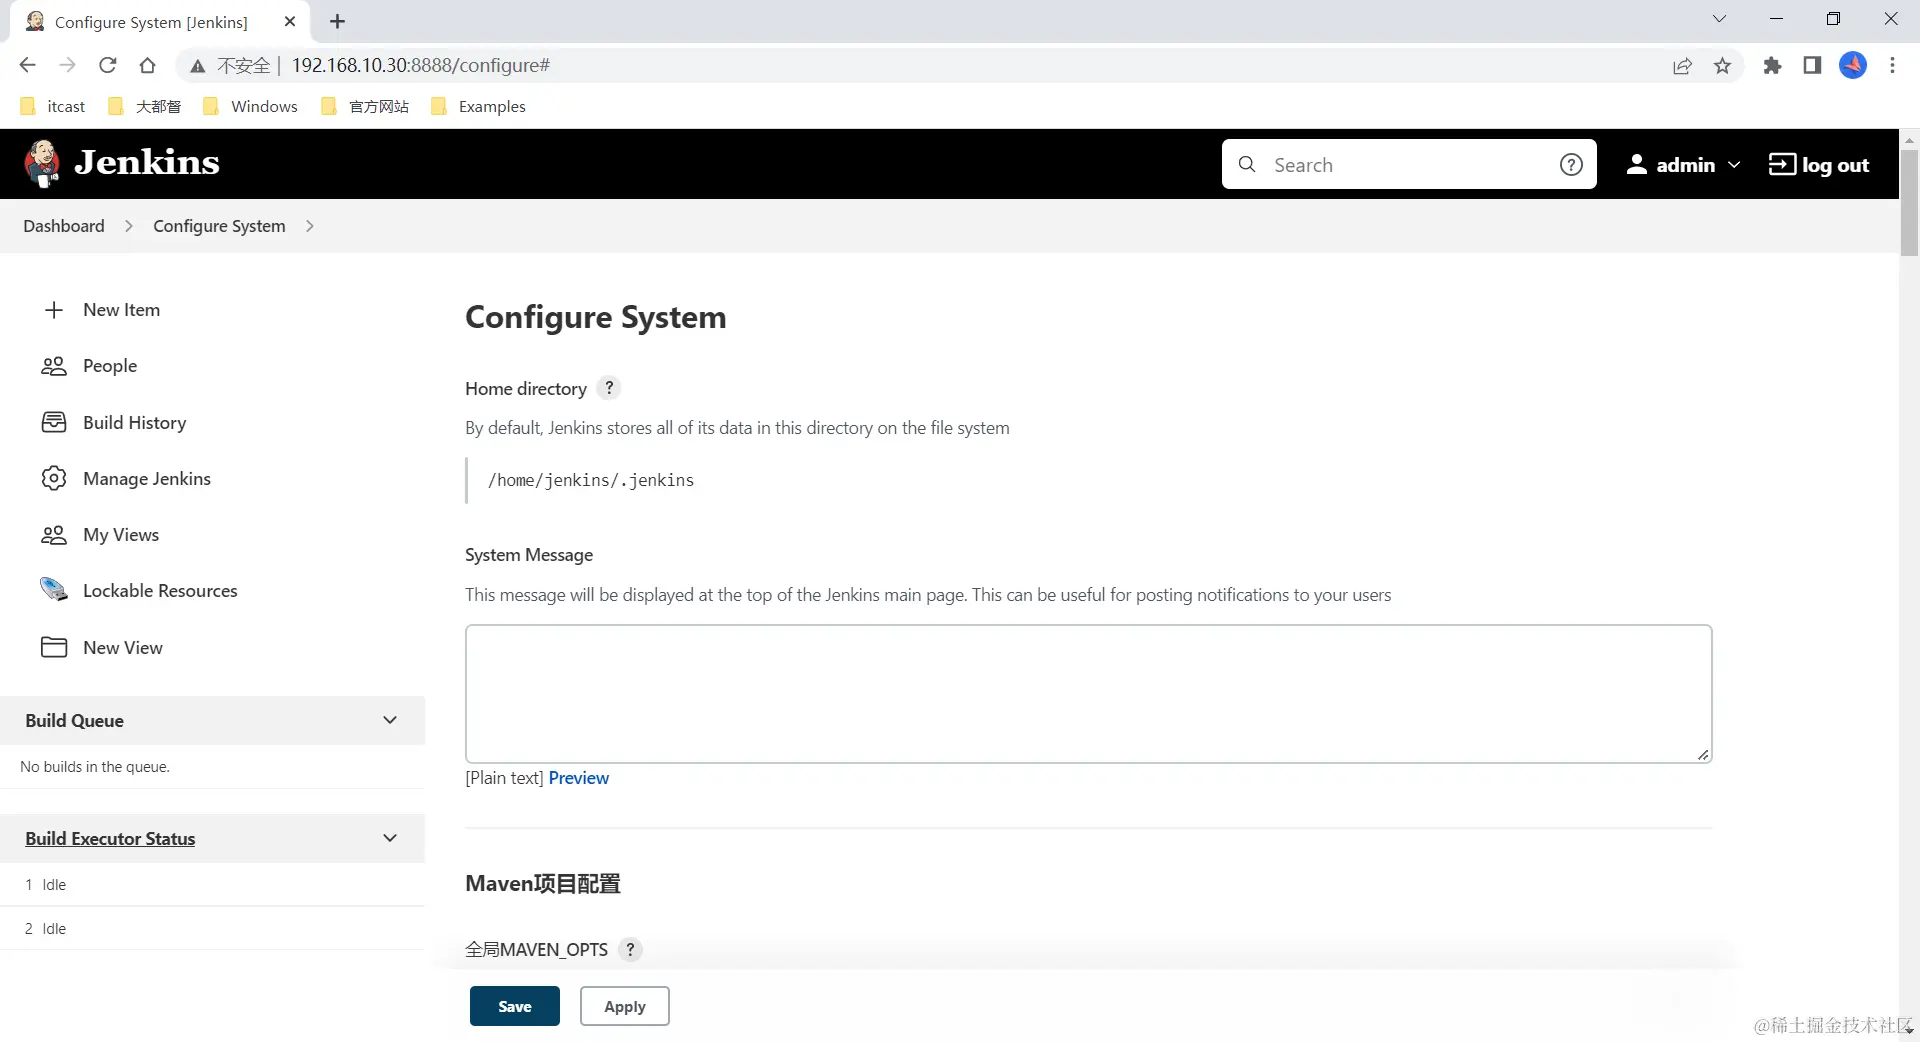Click the /home/jenkins/.jenkins path text
Image resolution: width=1920 pixels, height=1042 pixels.
coord(591,480)
